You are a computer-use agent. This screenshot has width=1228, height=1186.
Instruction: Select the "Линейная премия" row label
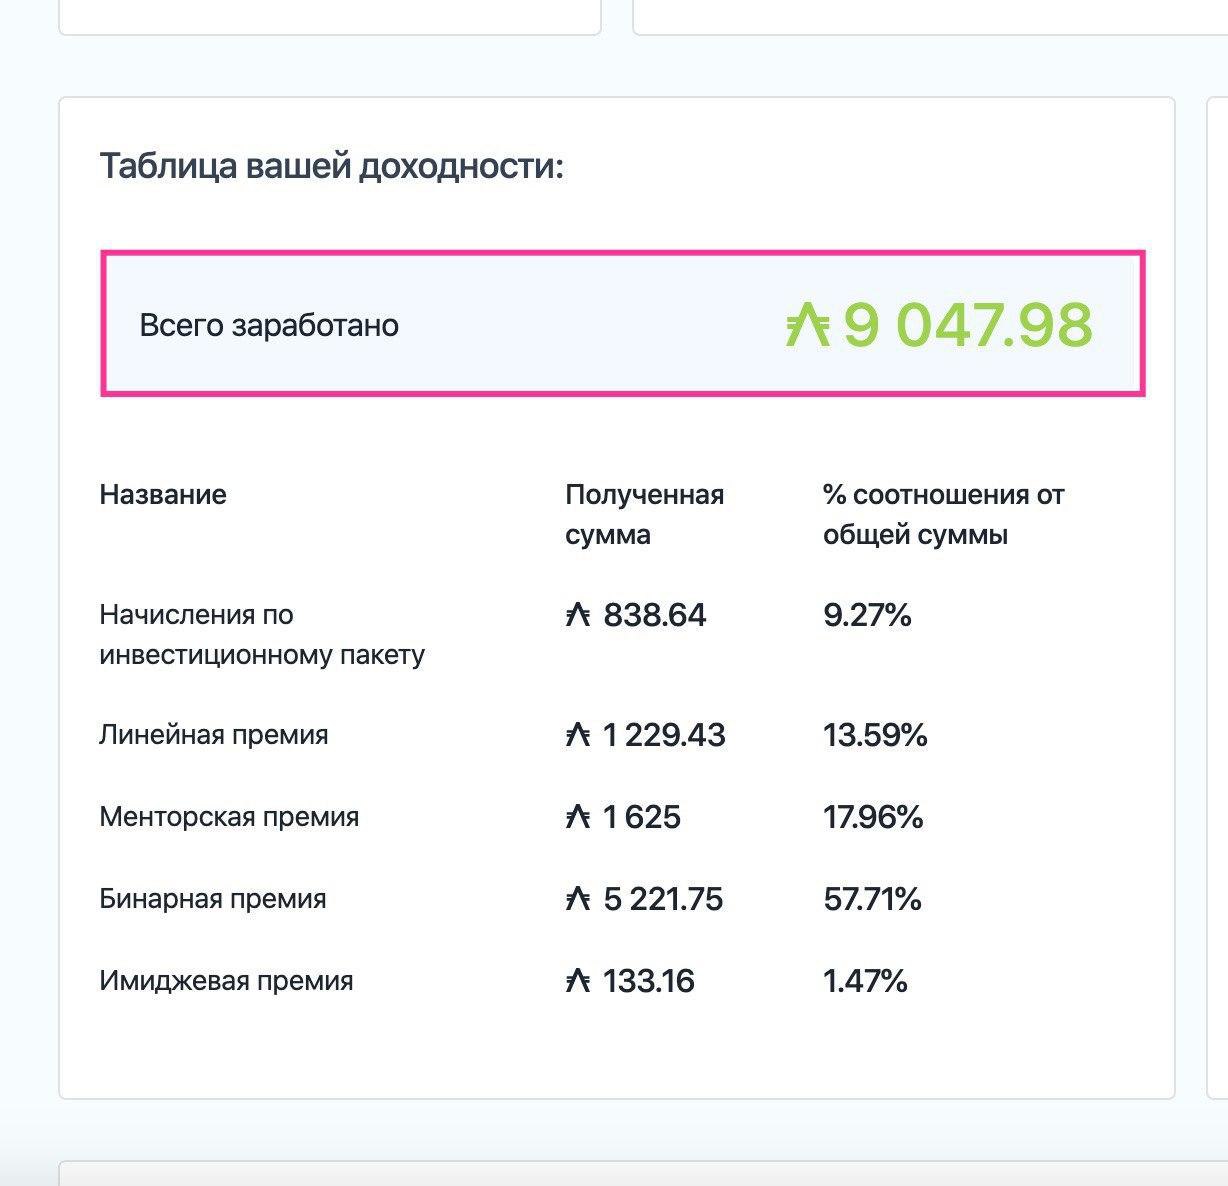point(214,735)
